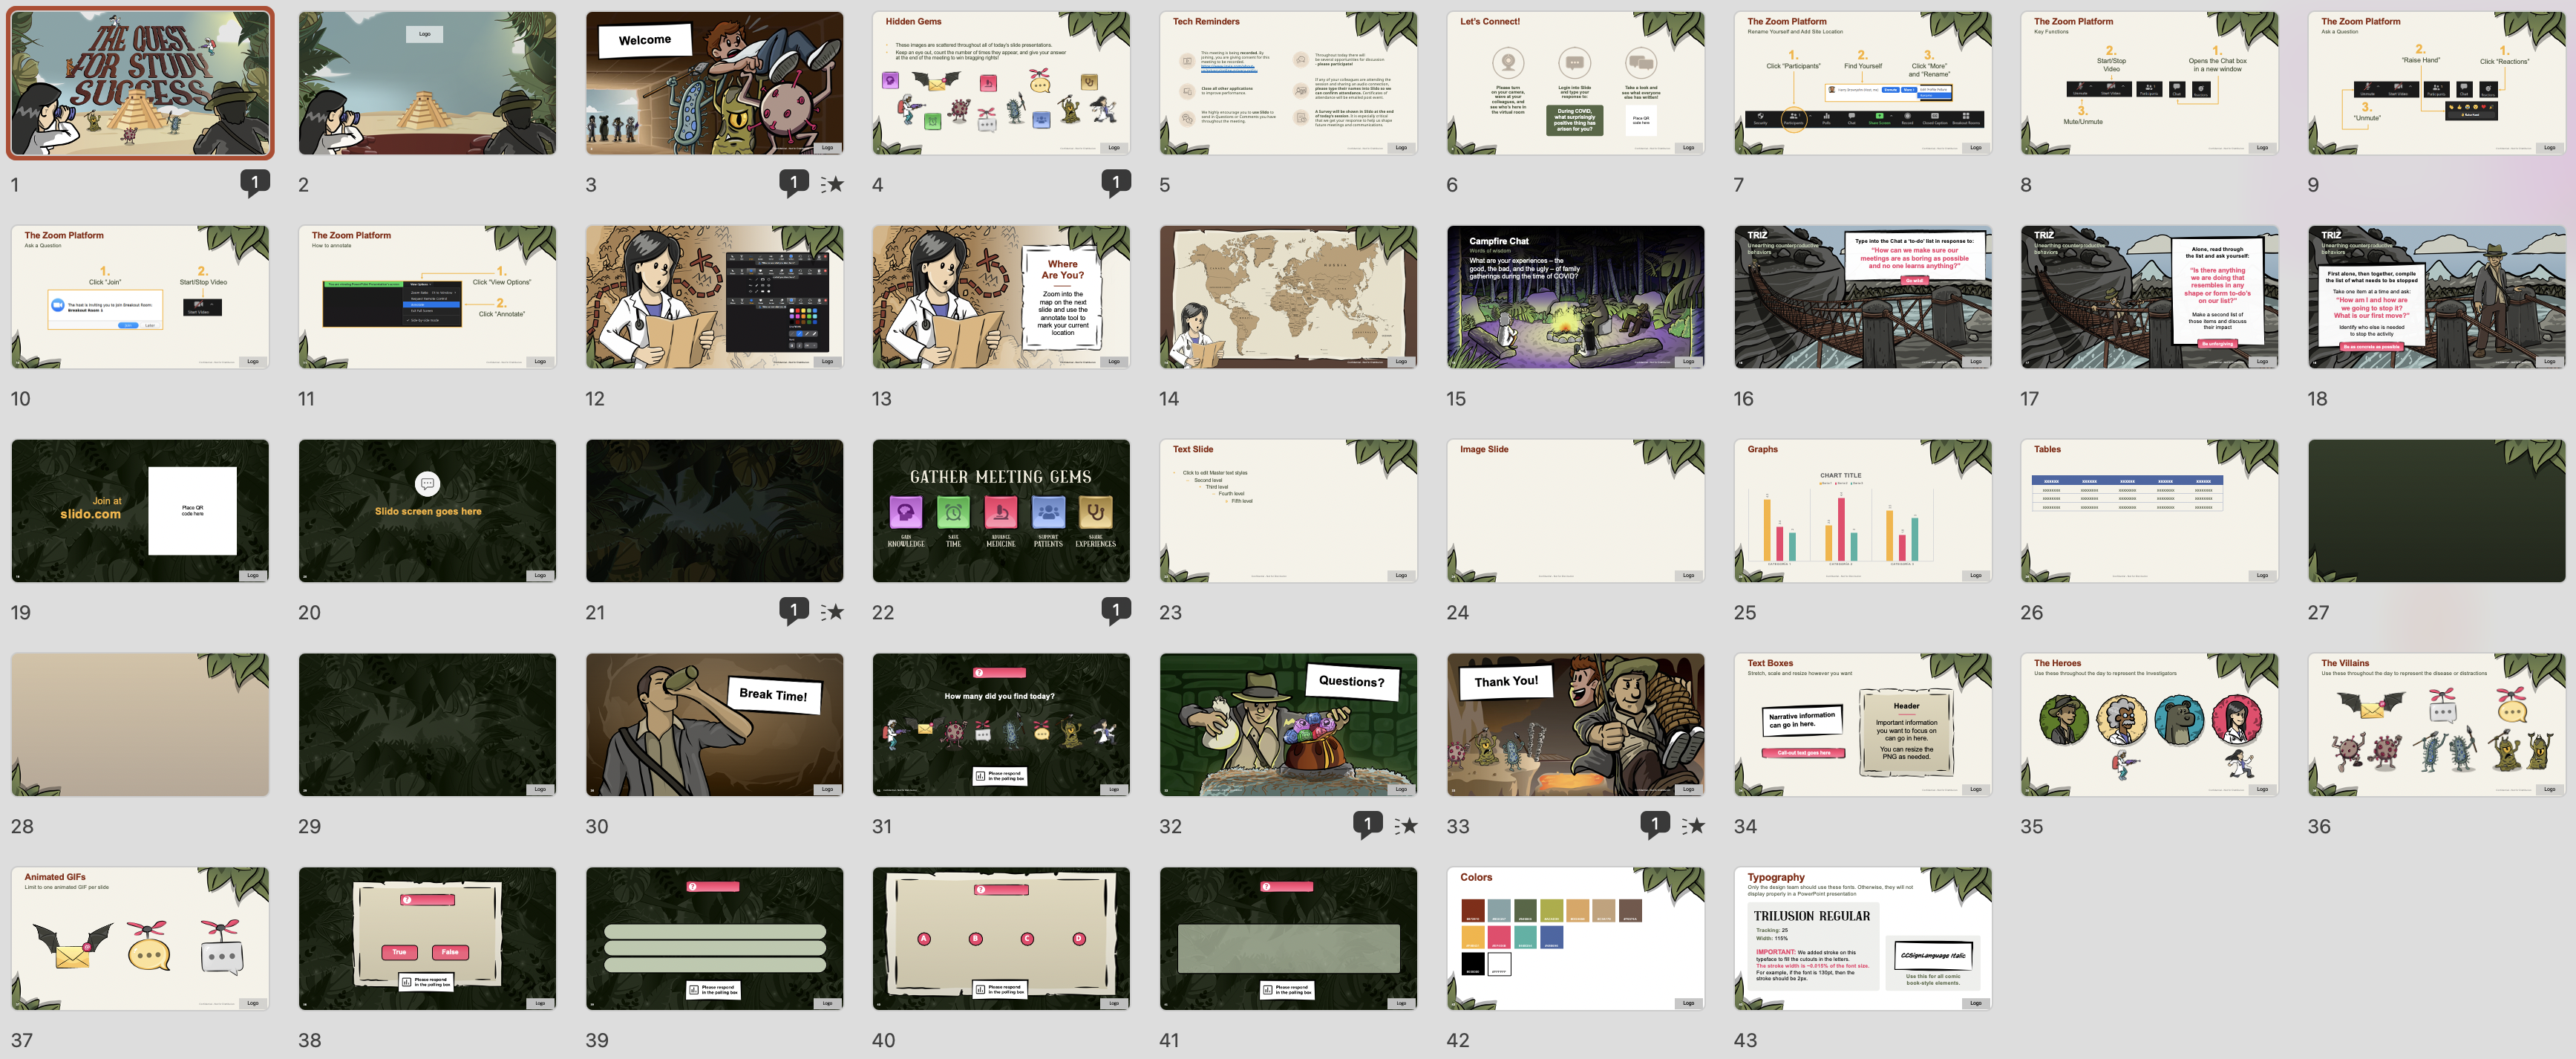Select the 'Join at slido.com' slide

point(140,511)
